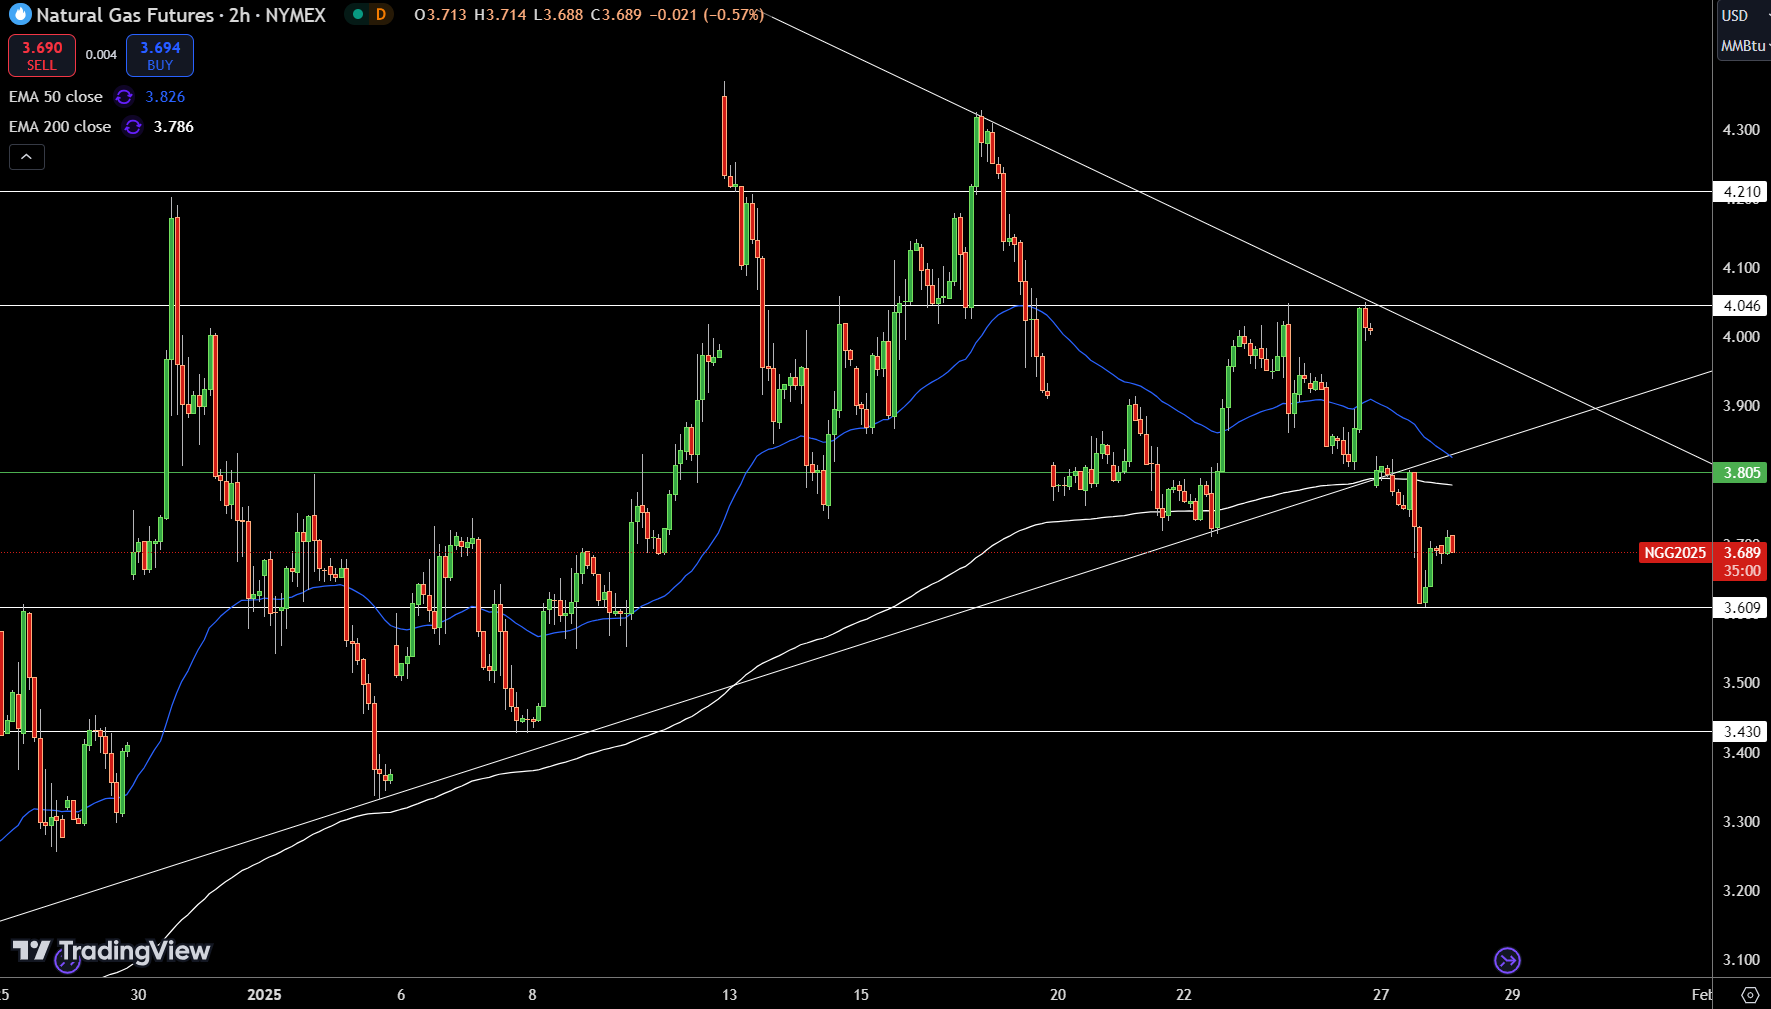Click the 2h interval label
This screenshot has width=1771, height=1009.
pyautogui.click(x=239, y=15)
